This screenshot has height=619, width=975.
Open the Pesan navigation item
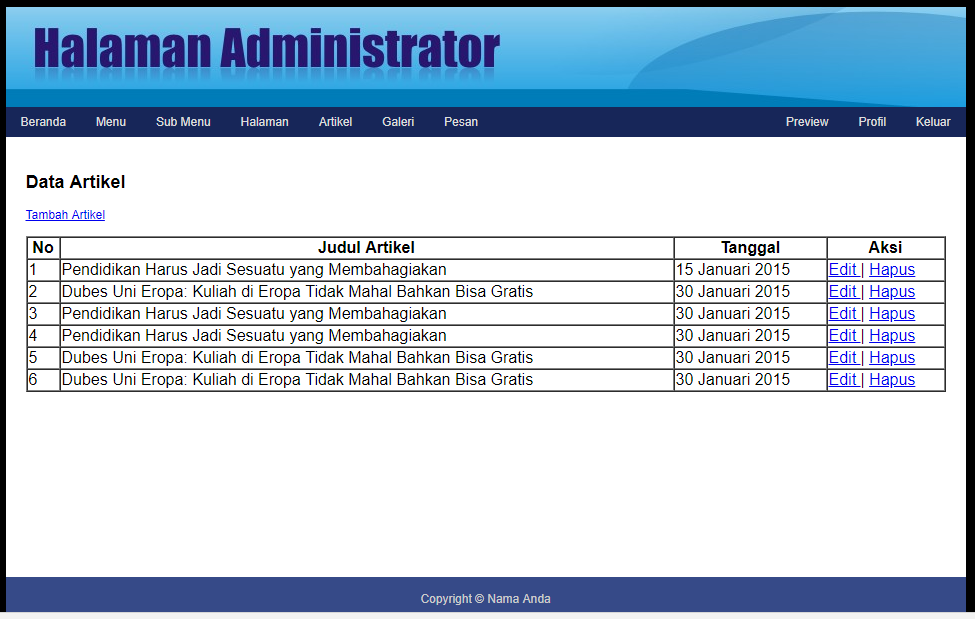461,122
